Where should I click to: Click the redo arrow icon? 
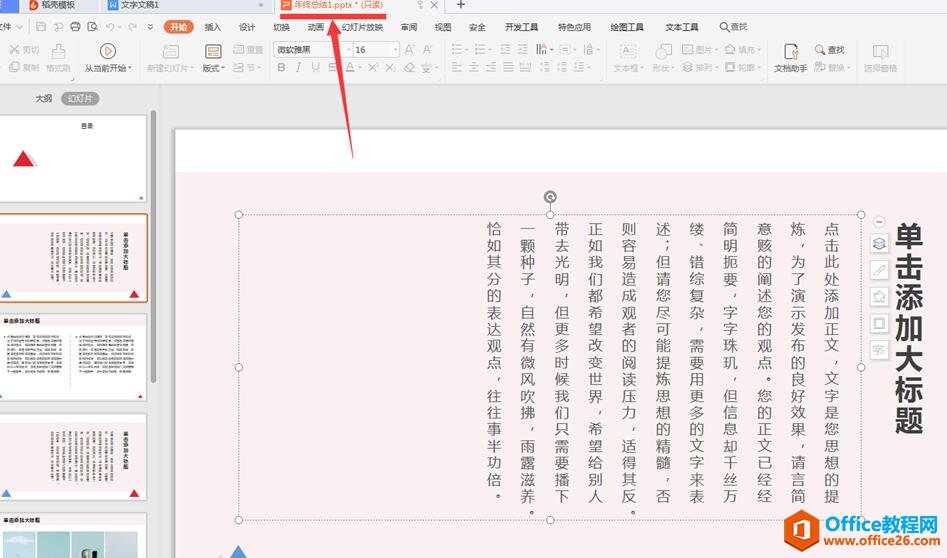pyautogui.click(x=132, y=27)
